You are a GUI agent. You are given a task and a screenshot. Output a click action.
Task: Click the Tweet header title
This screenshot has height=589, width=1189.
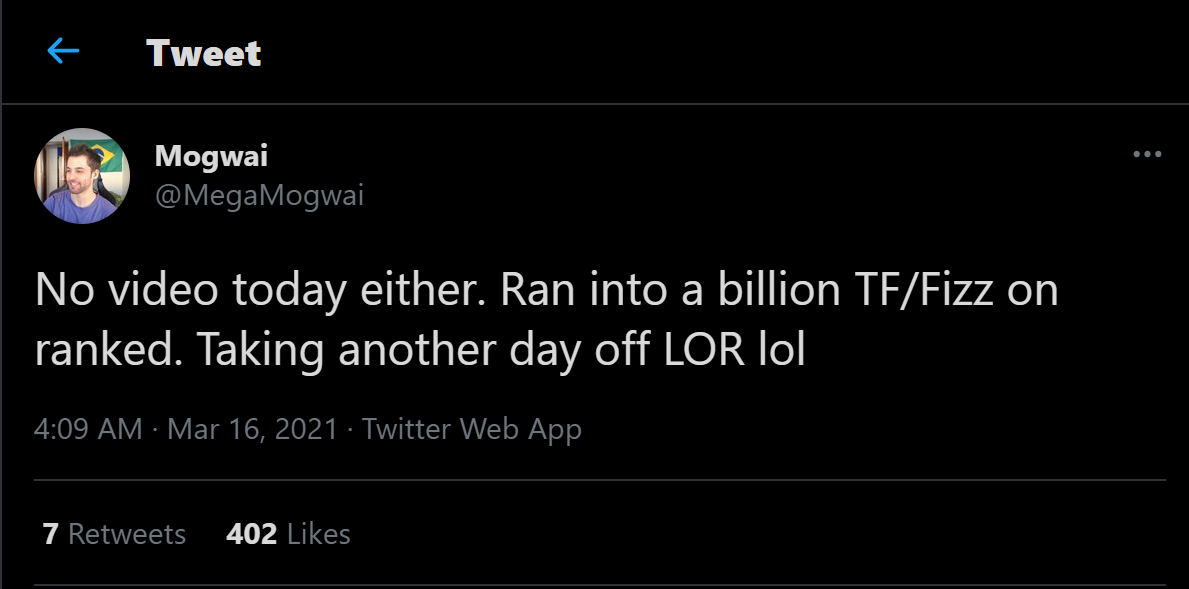pos(203,53)
